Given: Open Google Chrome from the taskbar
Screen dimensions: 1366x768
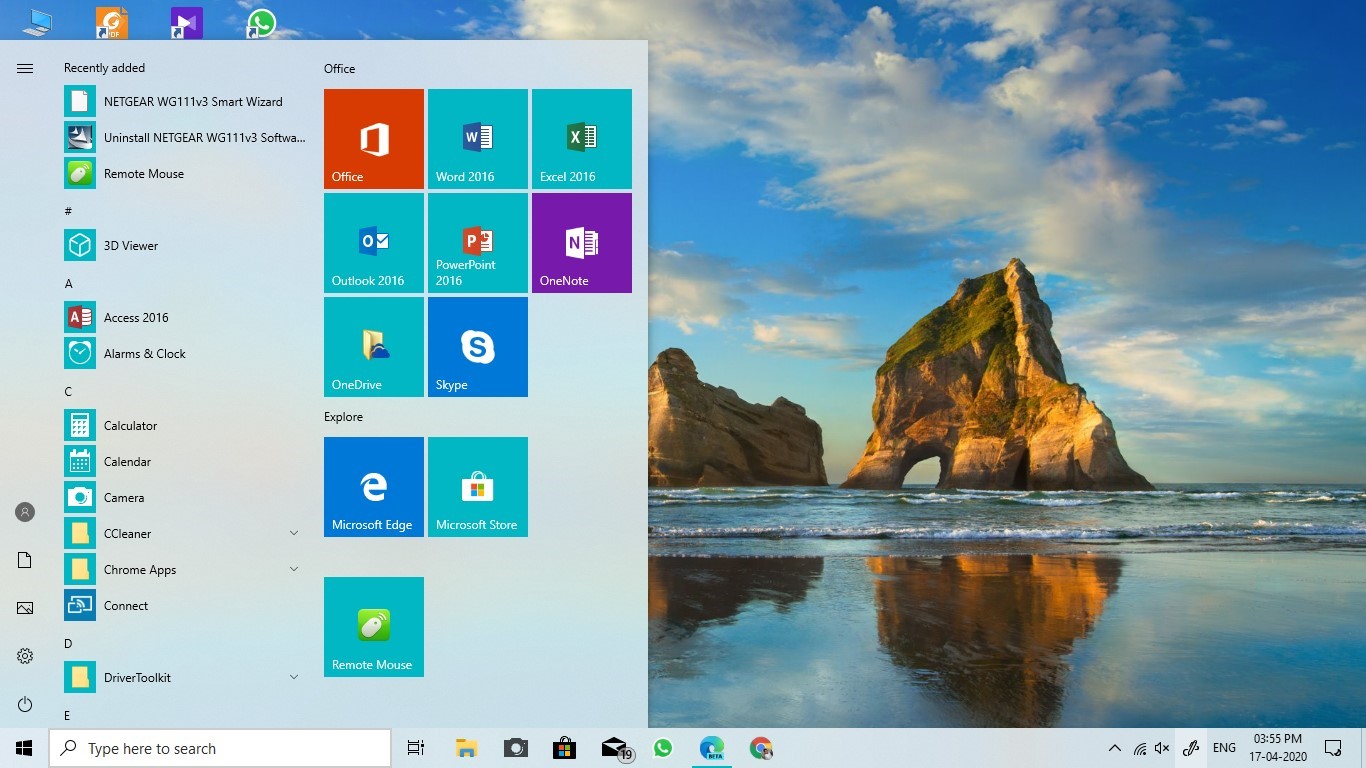Looking at the screenshot, I should click(x=761, y=748).
